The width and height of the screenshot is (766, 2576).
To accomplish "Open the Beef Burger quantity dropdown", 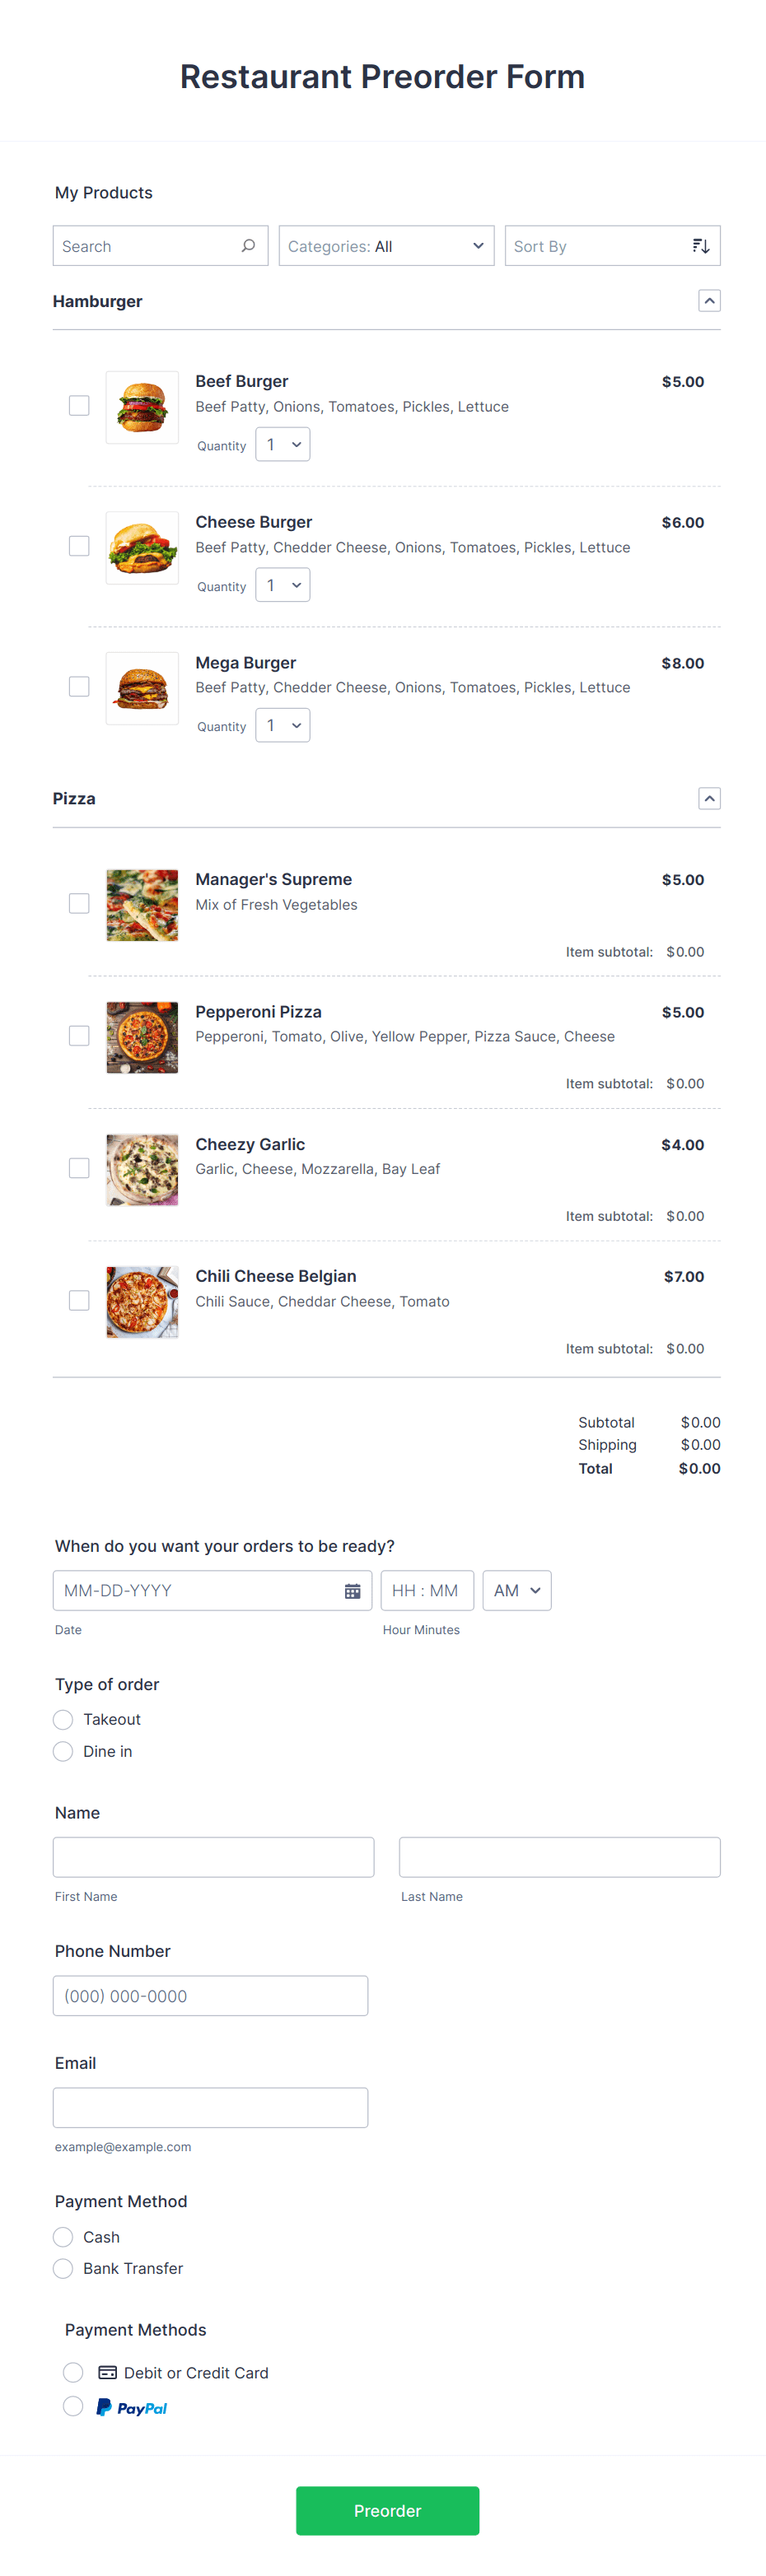I will [x=282, y=444].
